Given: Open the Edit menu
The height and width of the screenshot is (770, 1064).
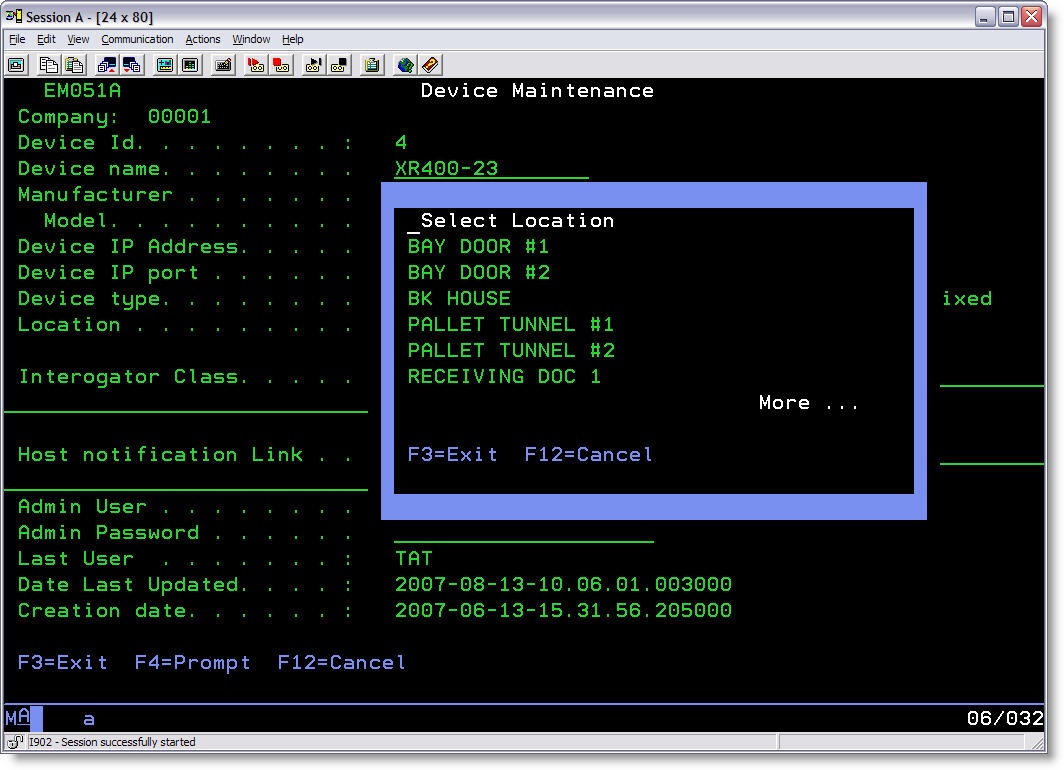Looking at the screenshot, I should tap(46, 39).
